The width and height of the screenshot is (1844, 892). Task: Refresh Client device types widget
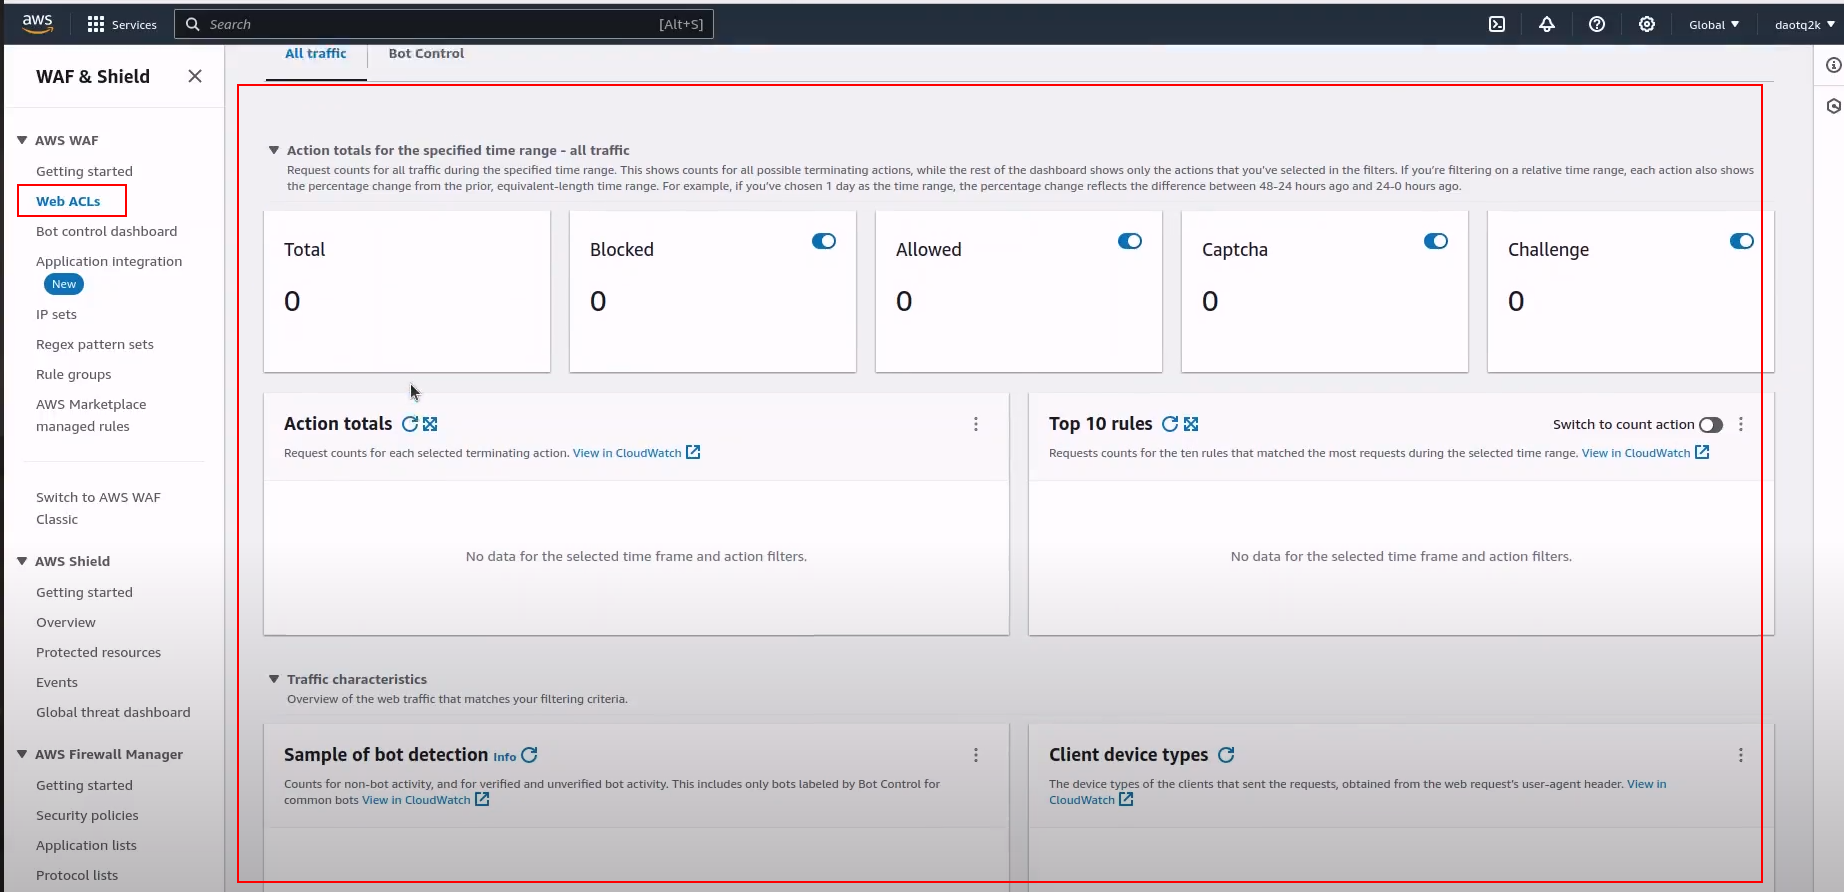tap(1227, 755)
